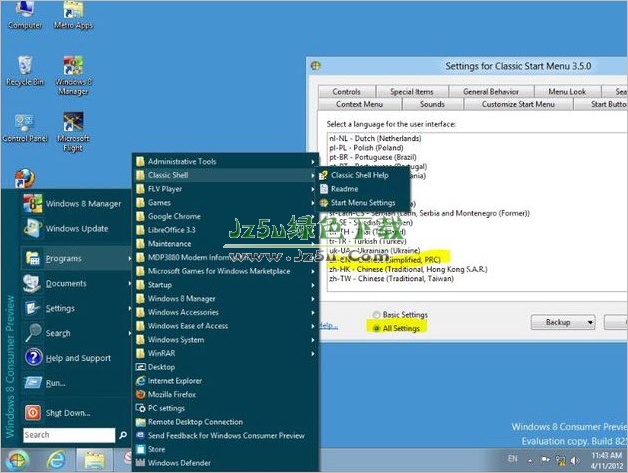
Task: Switch to the Special Items tab
Action: (x=412, y=92)
